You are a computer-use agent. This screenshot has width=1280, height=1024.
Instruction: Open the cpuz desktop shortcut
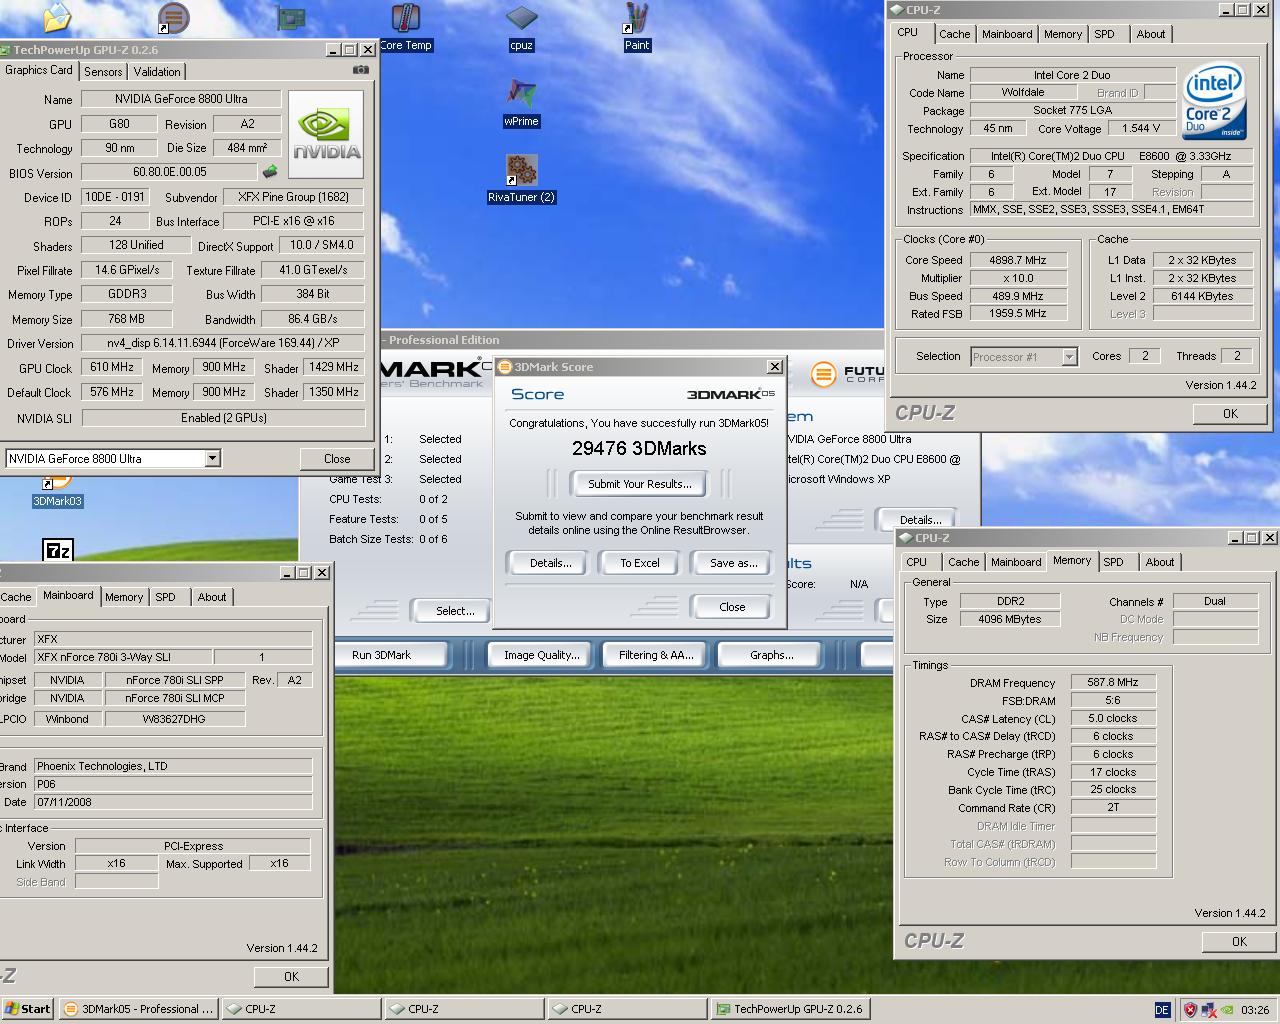[x=521, y=27]
